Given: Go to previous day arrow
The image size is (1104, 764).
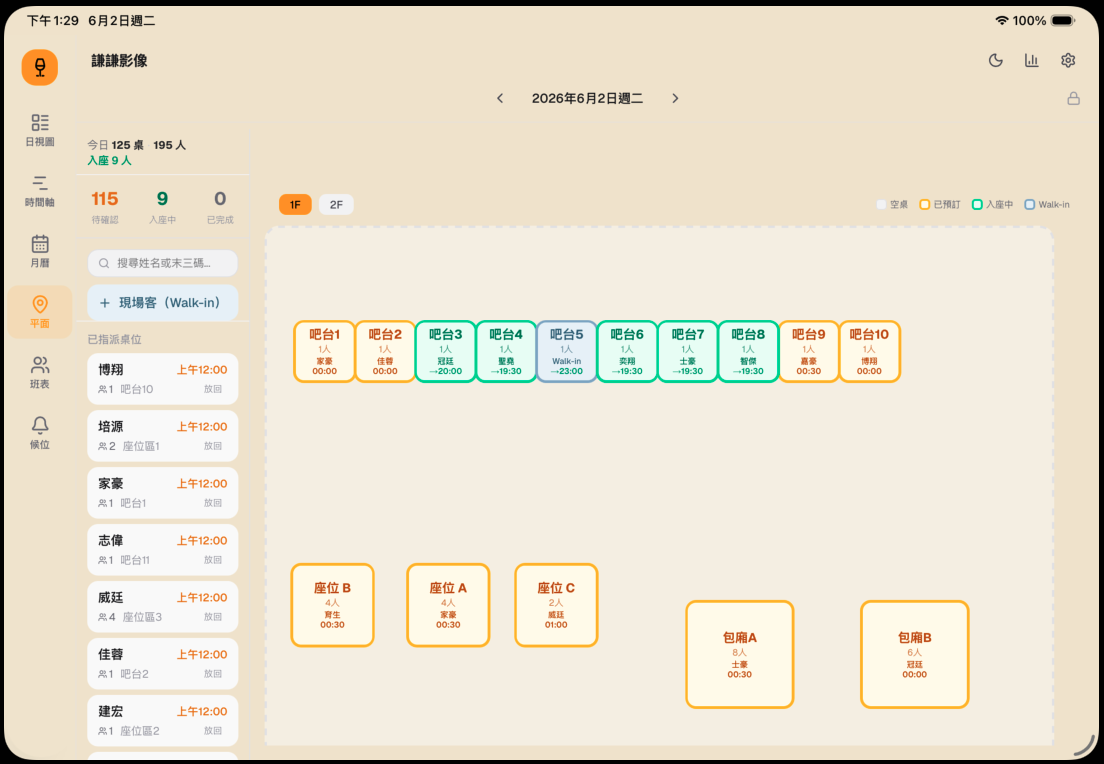Looking at the screenshot, I should click(x=500, y=99).
